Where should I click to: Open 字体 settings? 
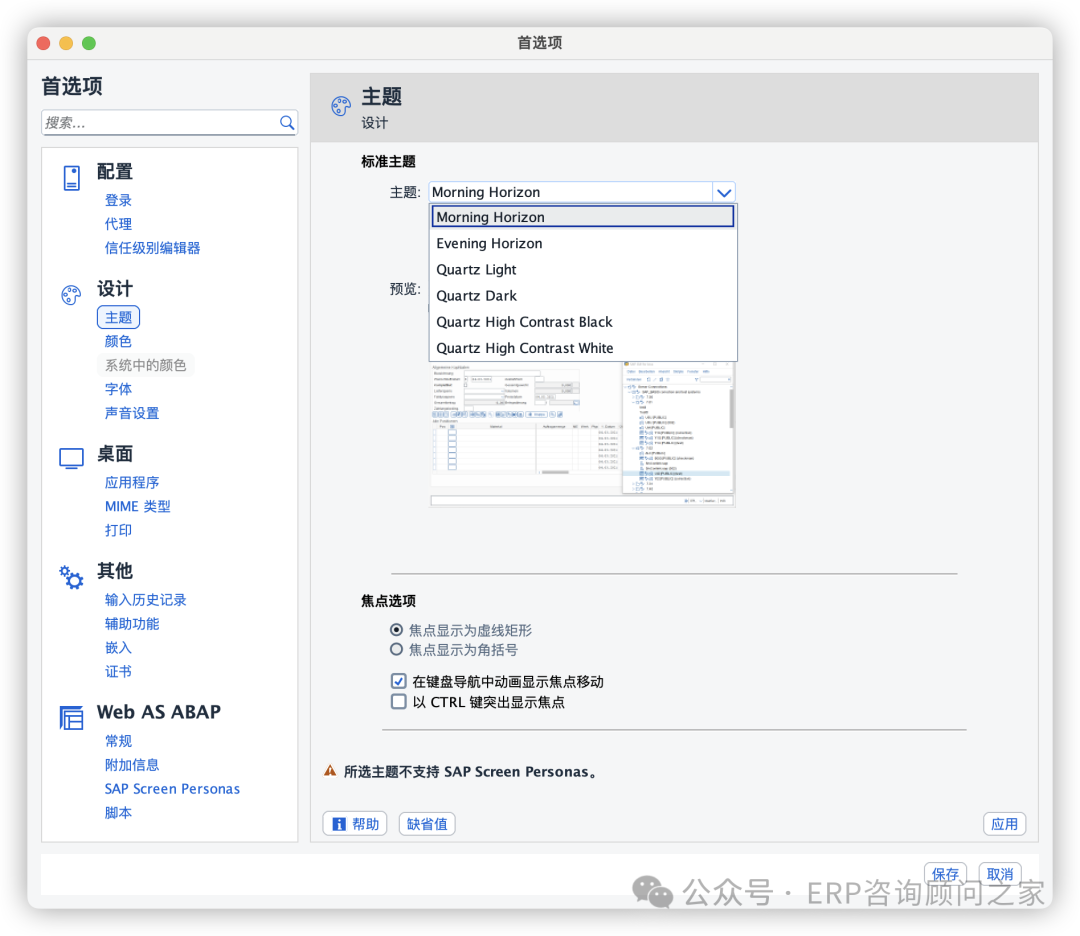coord(118,389)
